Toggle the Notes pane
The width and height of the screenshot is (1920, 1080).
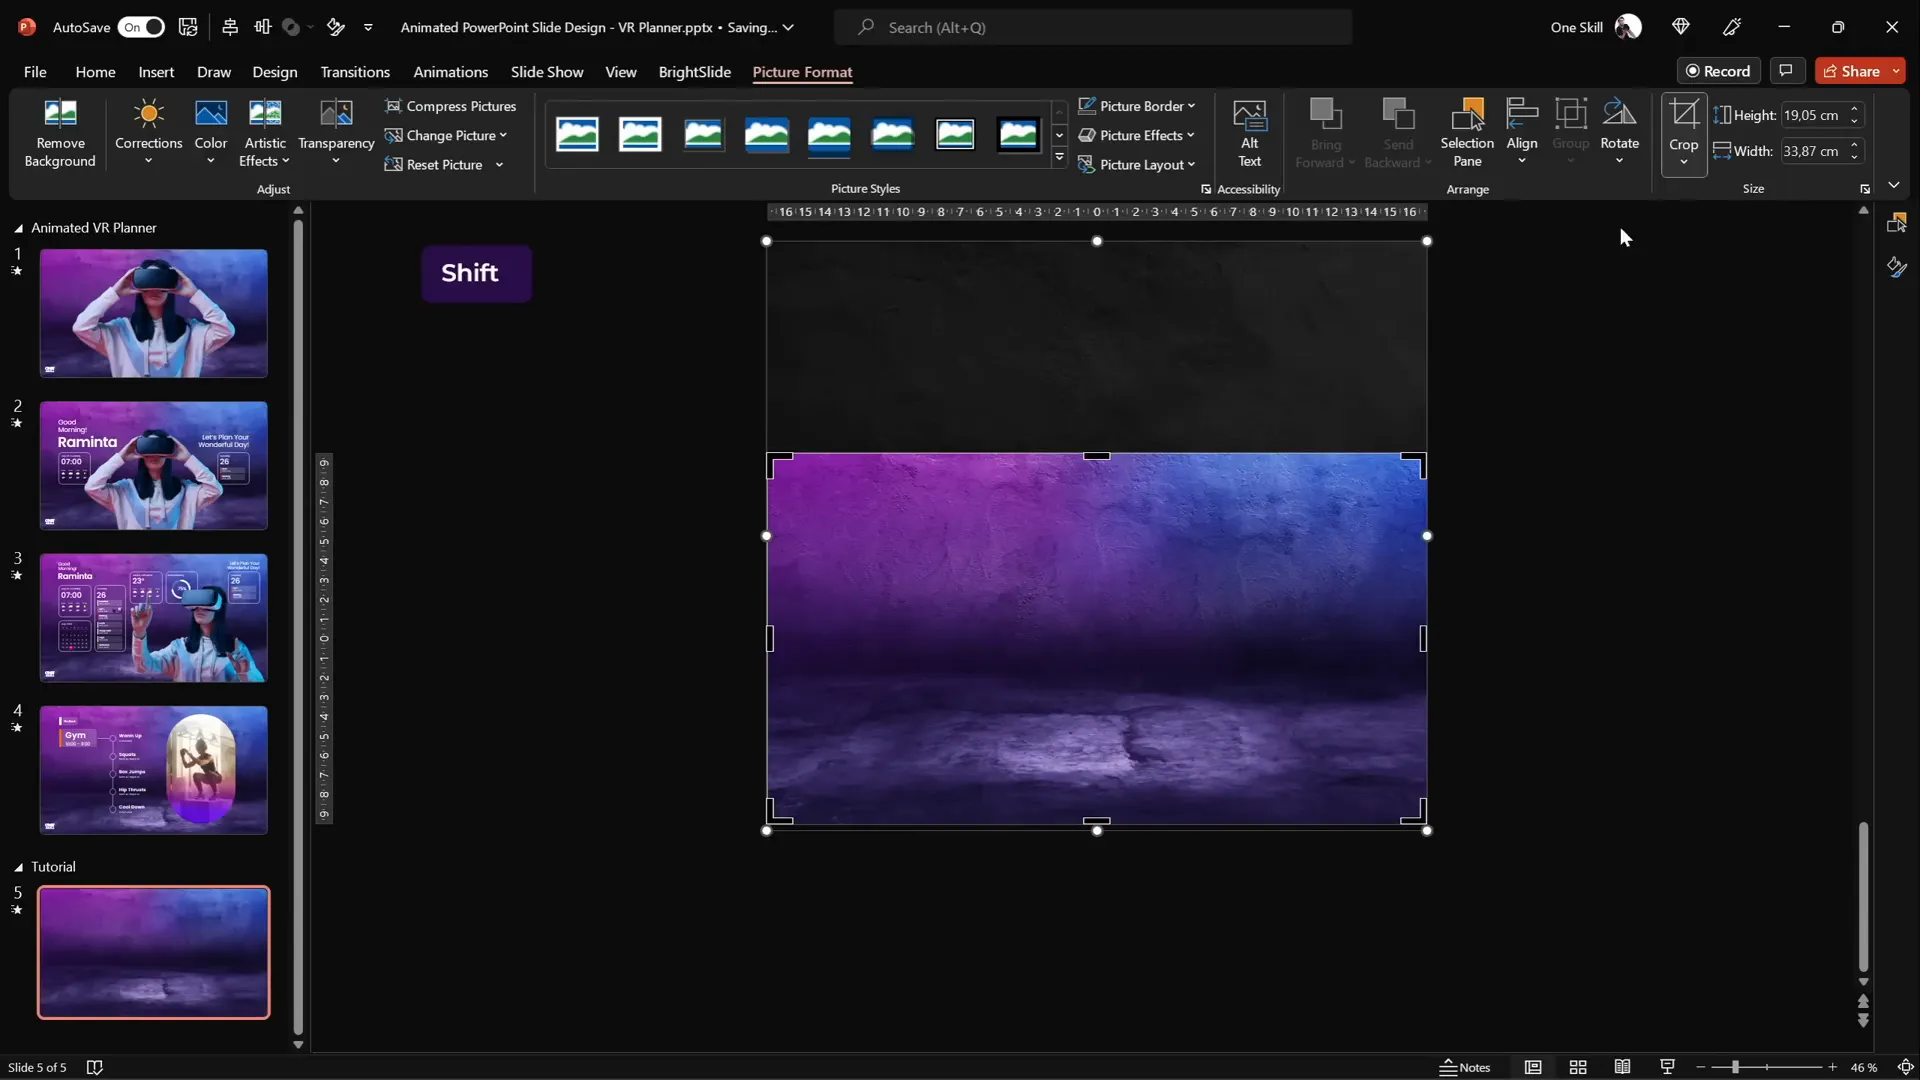click(1466, 1067)
